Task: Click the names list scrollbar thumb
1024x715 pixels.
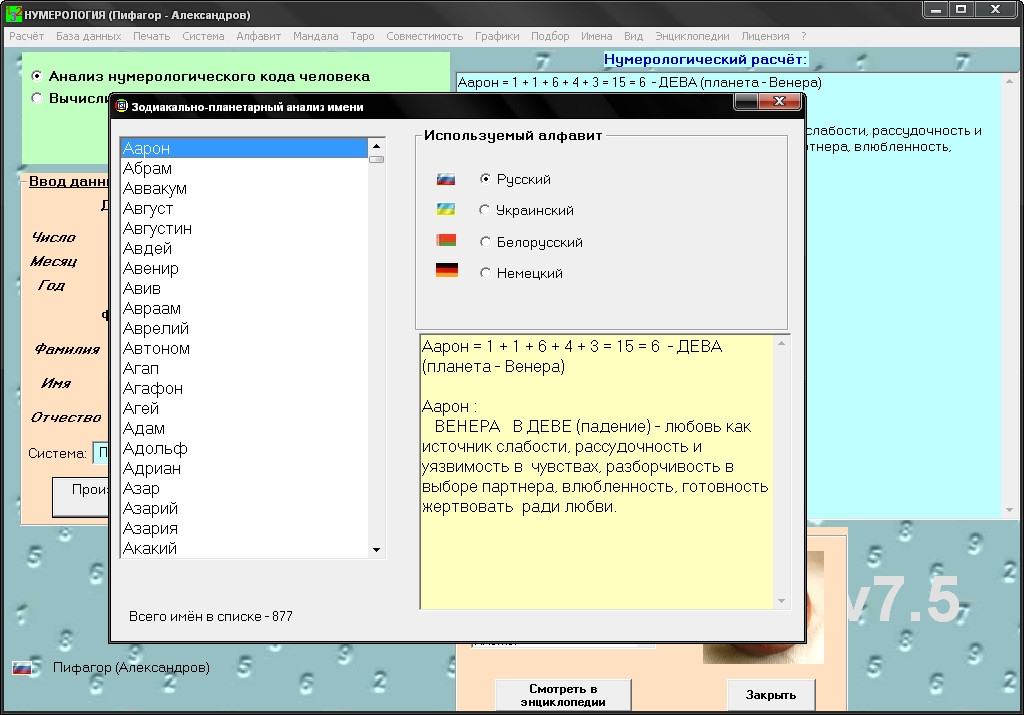Action: [376, 159]
